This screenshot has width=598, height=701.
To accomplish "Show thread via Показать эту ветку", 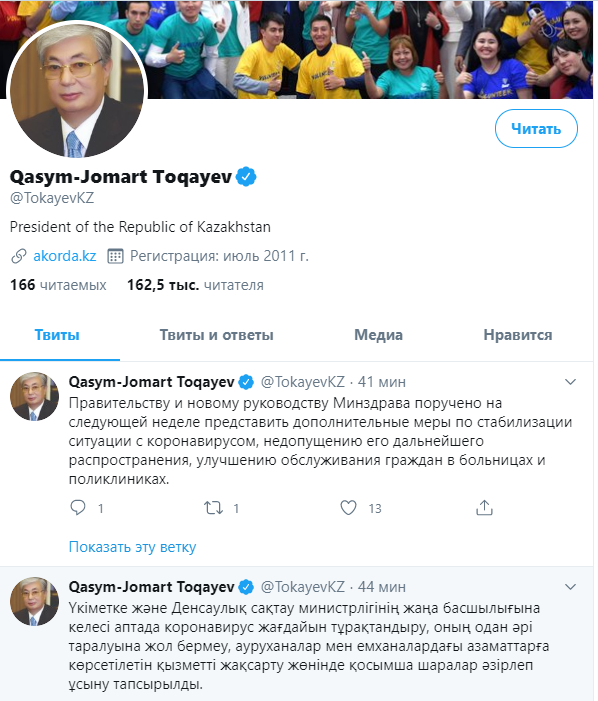I will (132, 547).
